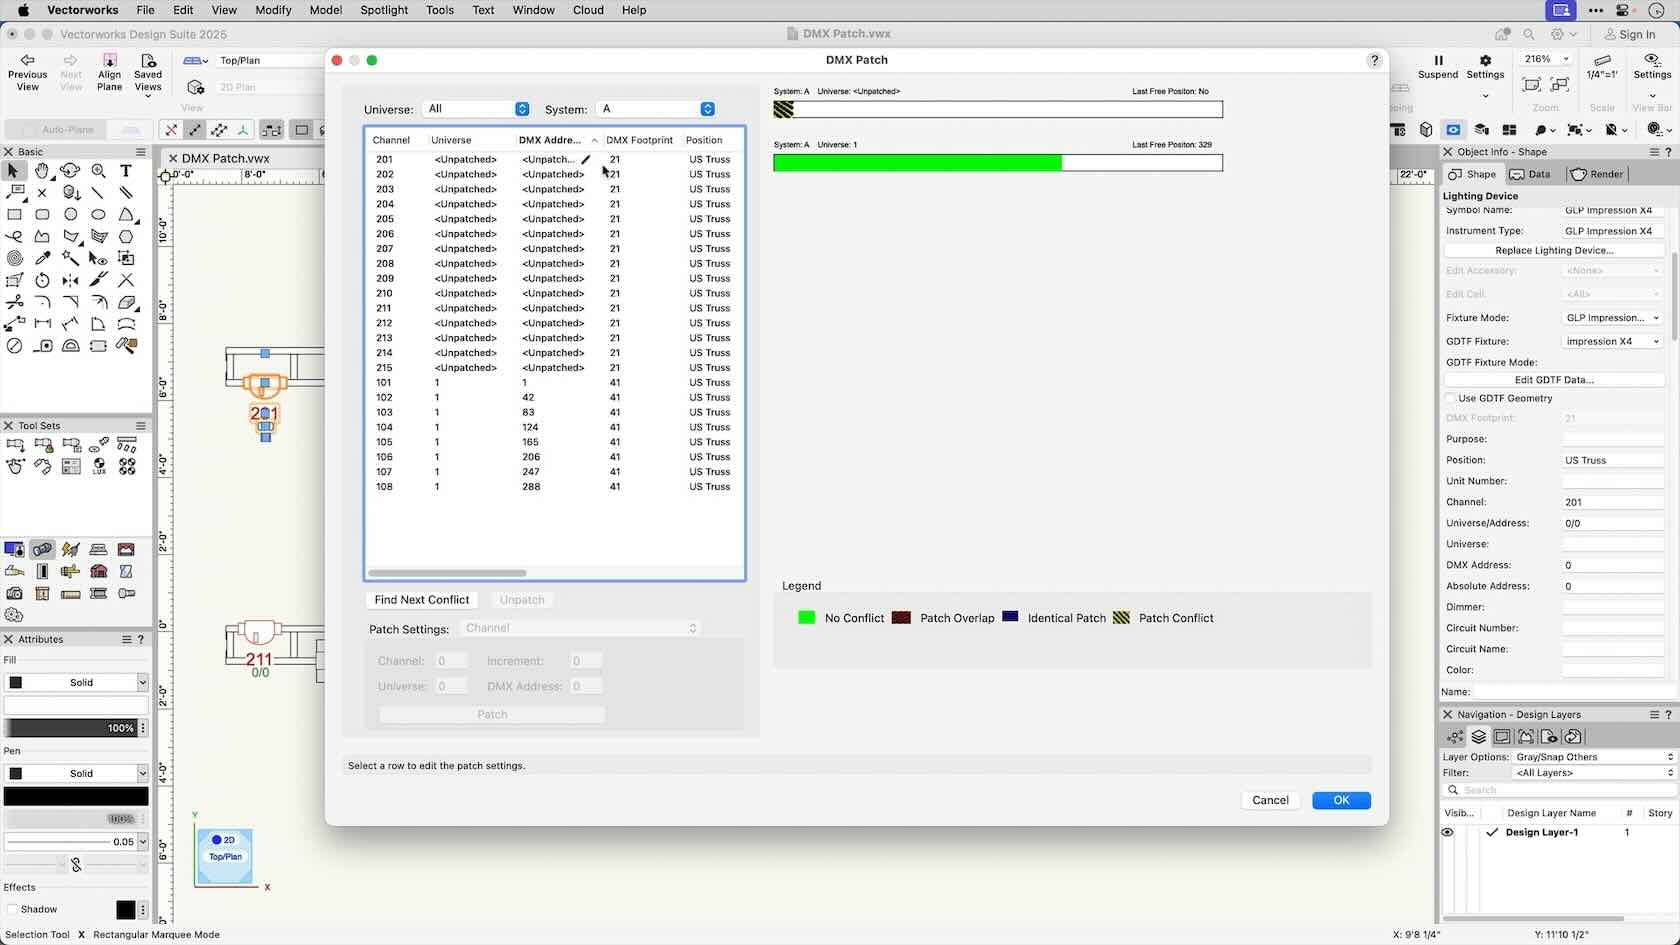Open the Universe dropdown set to All
The height and width of the screenshot is (945, 1680).
[x=477, y=109]
